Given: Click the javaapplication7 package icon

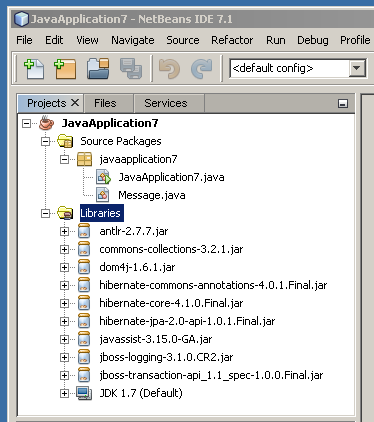Looking at the screenshot, I should coord(84,159).
